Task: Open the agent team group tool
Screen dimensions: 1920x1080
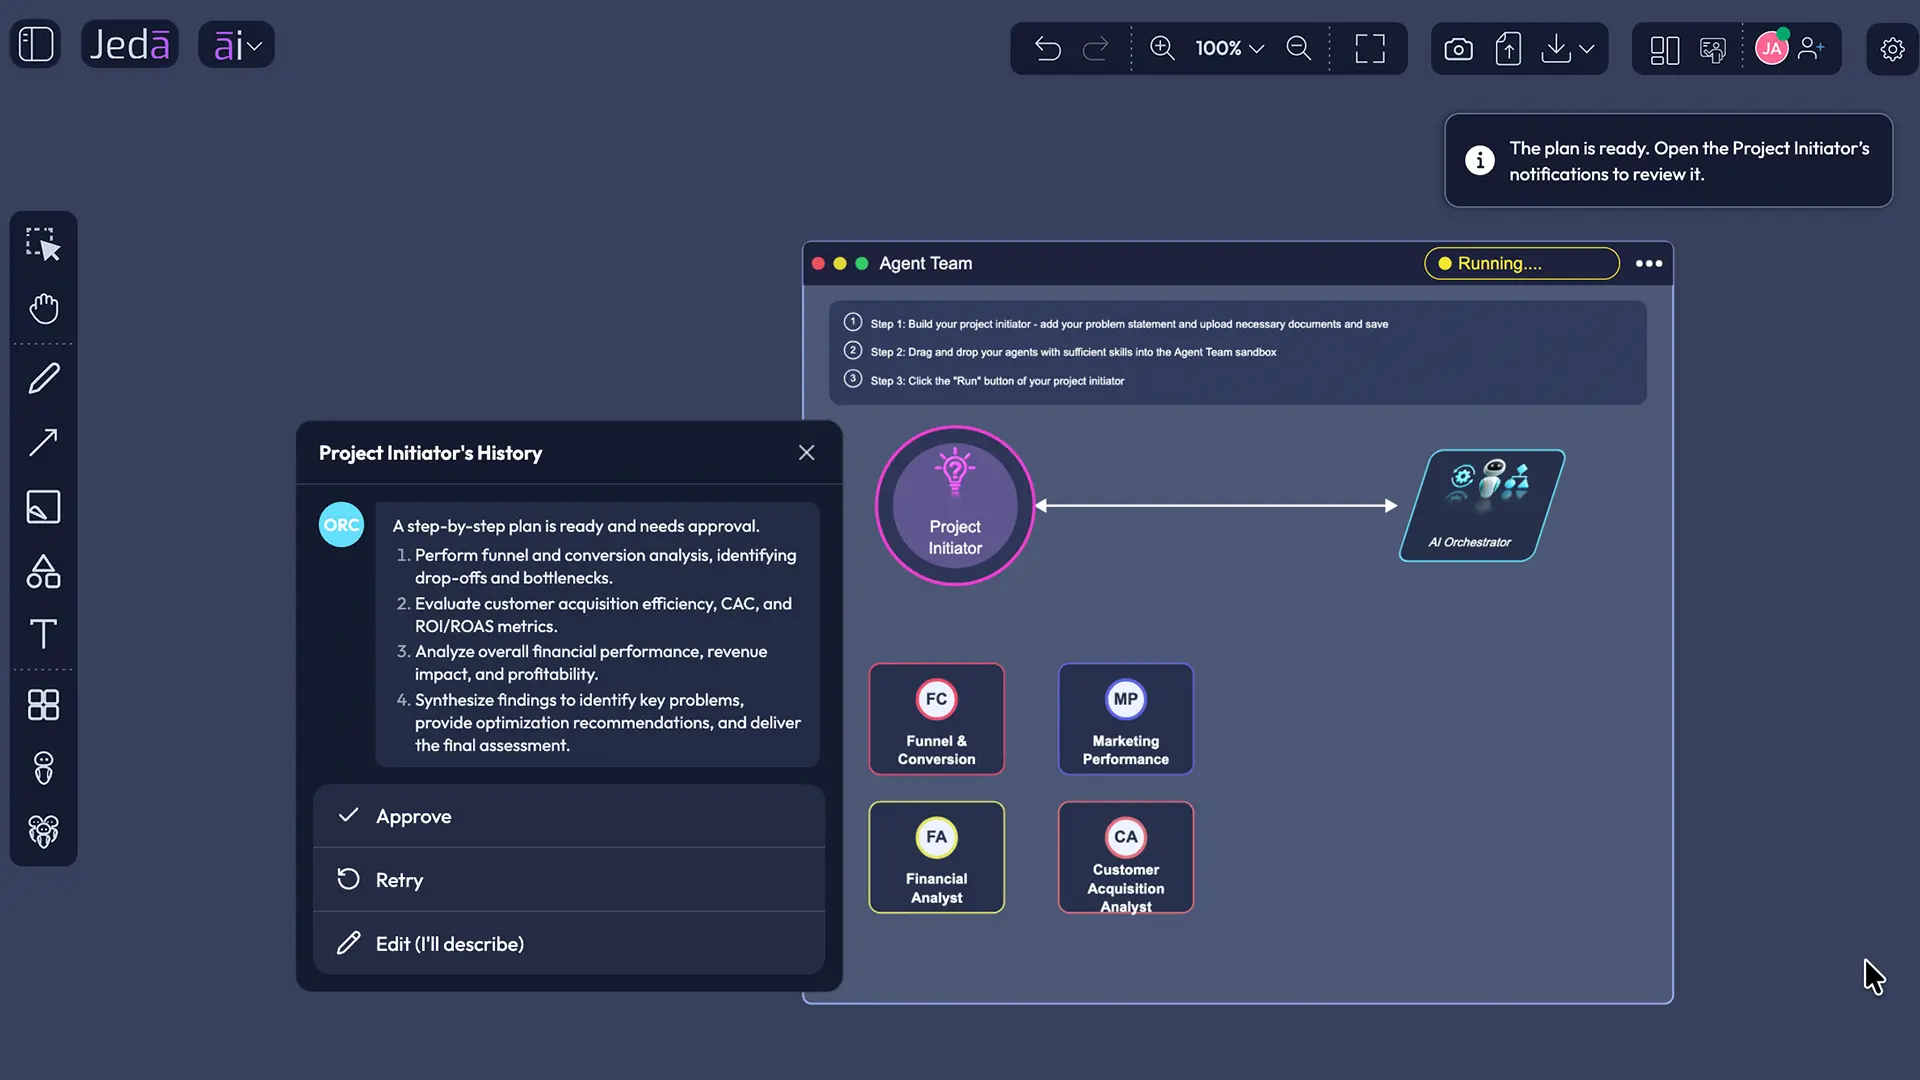Action: 43,831
